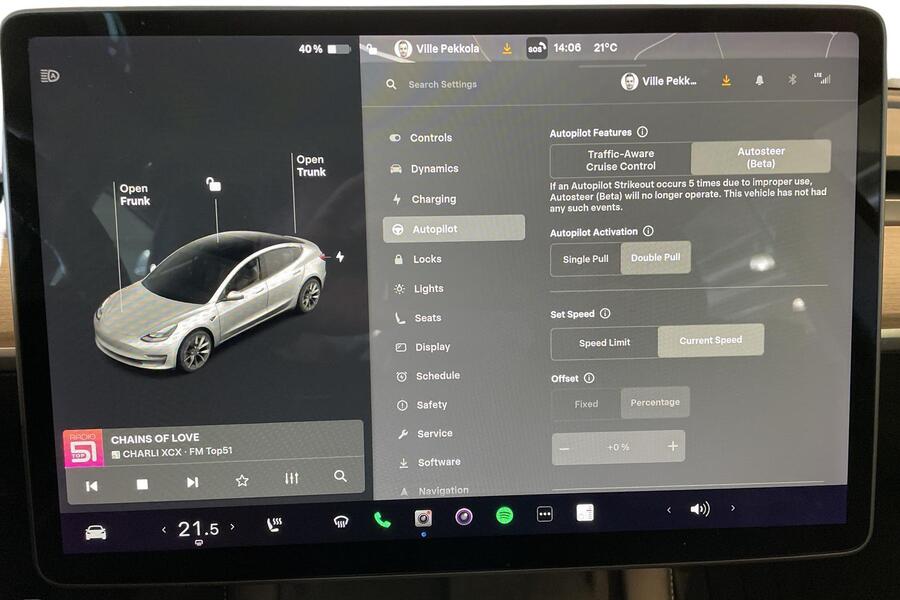Viewport: 900px width, 600px height.
Task: Select Single Pull activation
Action: coord(585,258)
